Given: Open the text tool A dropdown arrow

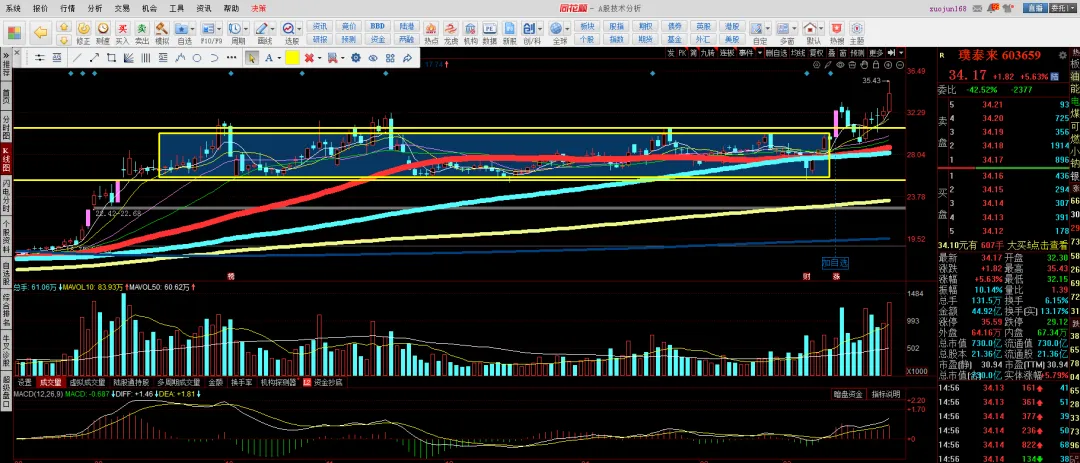Looking at the screenshot, I should (x=279, y=59).
